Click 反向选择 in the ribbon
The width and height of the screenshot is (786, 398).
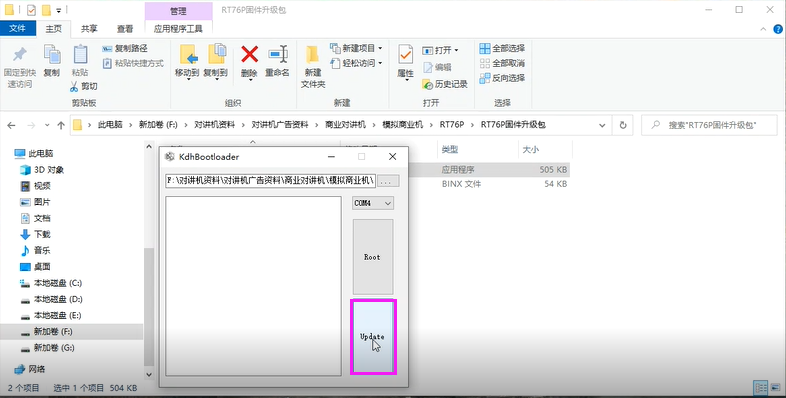(x=502, y=78)
